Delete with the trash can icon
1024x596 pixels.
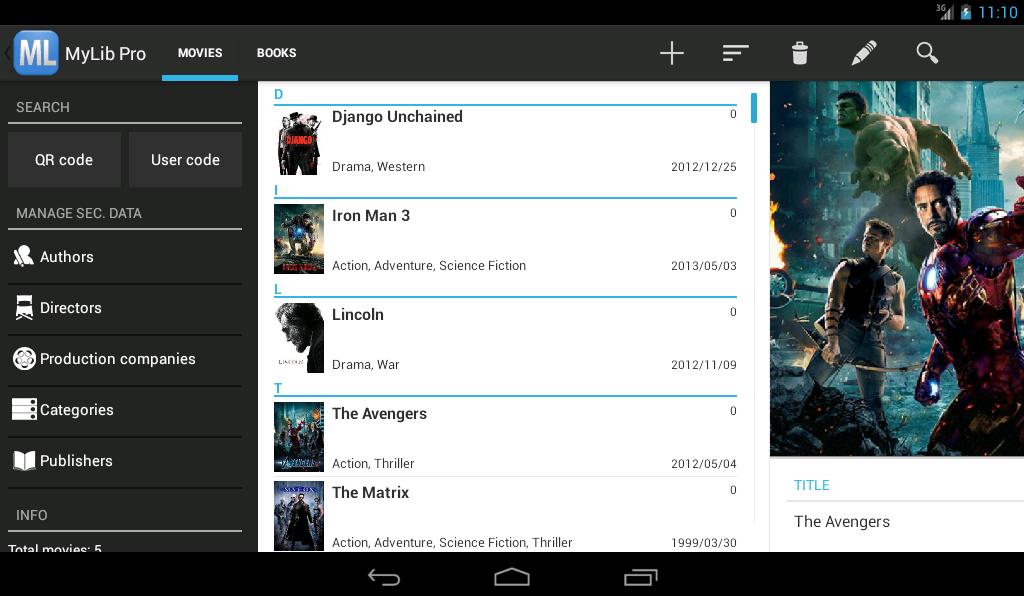tap(799, 53)
